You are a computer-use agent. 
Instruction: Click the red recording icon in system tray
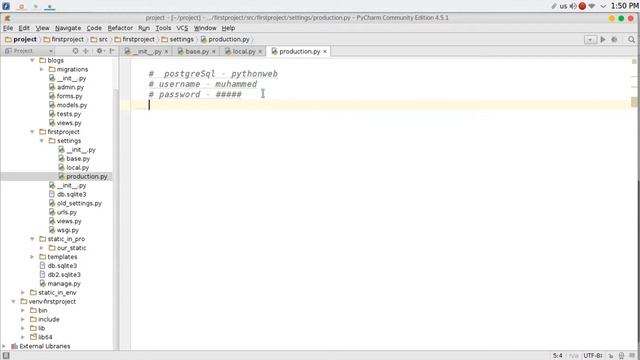point(582,6)
